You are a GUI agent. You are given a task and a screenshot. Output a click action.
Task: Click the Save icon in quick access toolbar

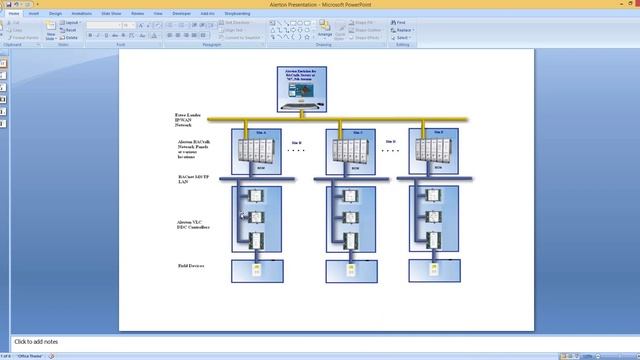9,4
